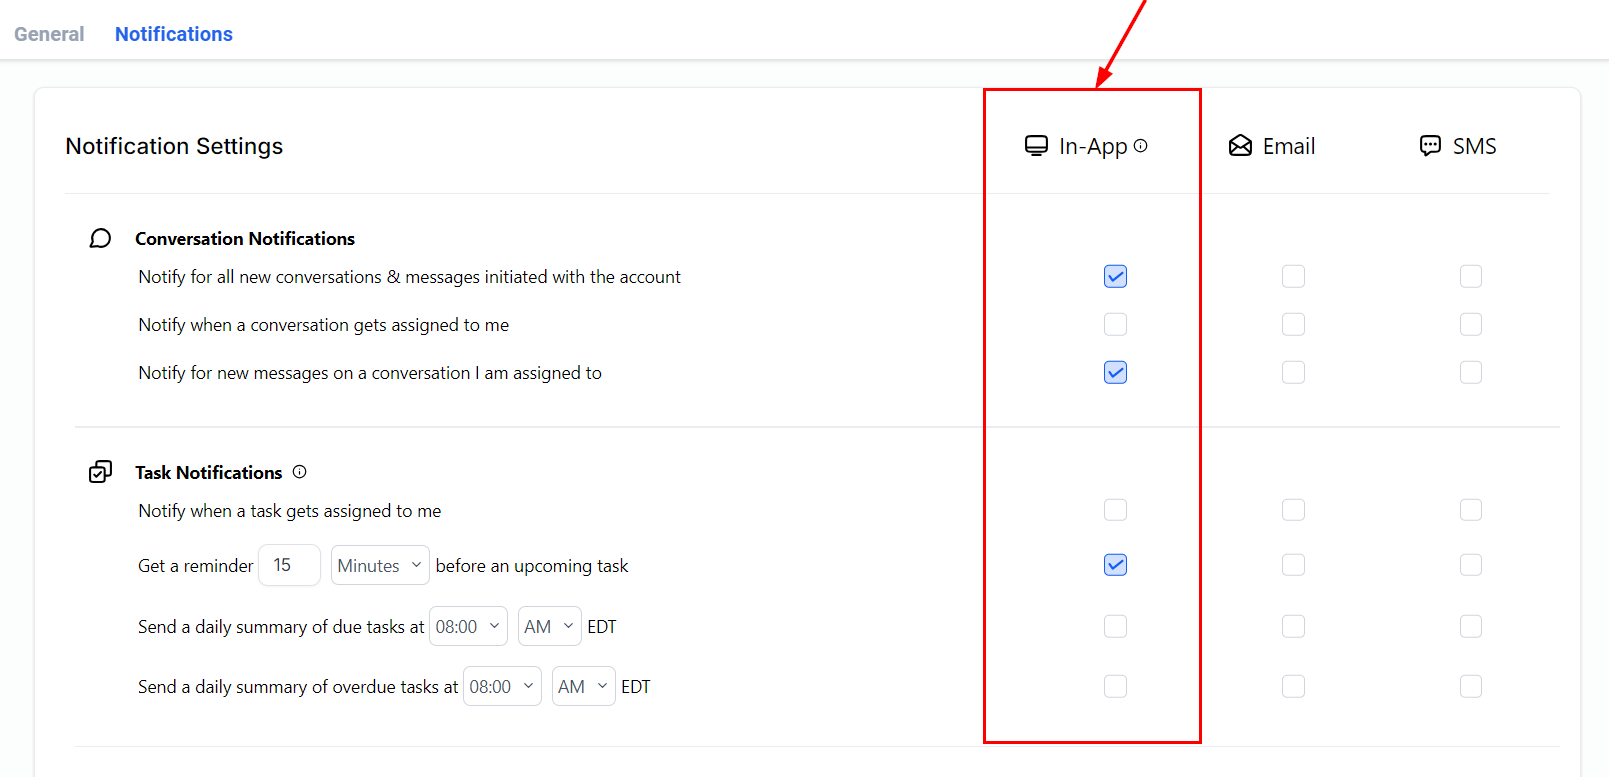Screen dimensions: 1609x777
Task: Open the overdue tasks AM/PM dropdown
Action: click(x=583, y=686)
